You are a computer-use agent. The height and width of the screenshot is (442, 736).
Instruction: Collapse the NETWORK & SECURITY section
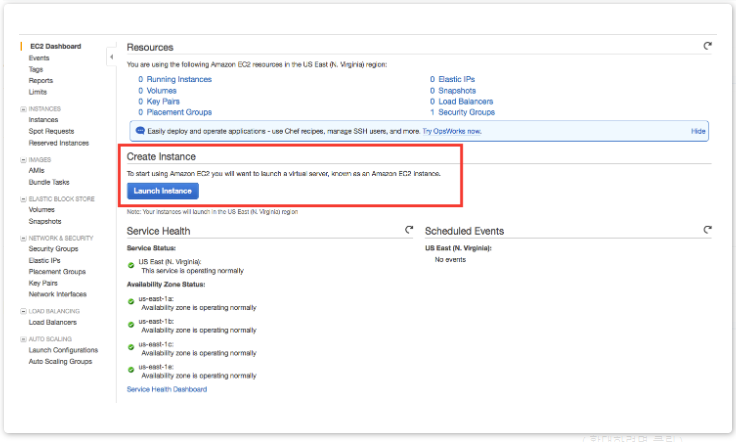[23, 238]
